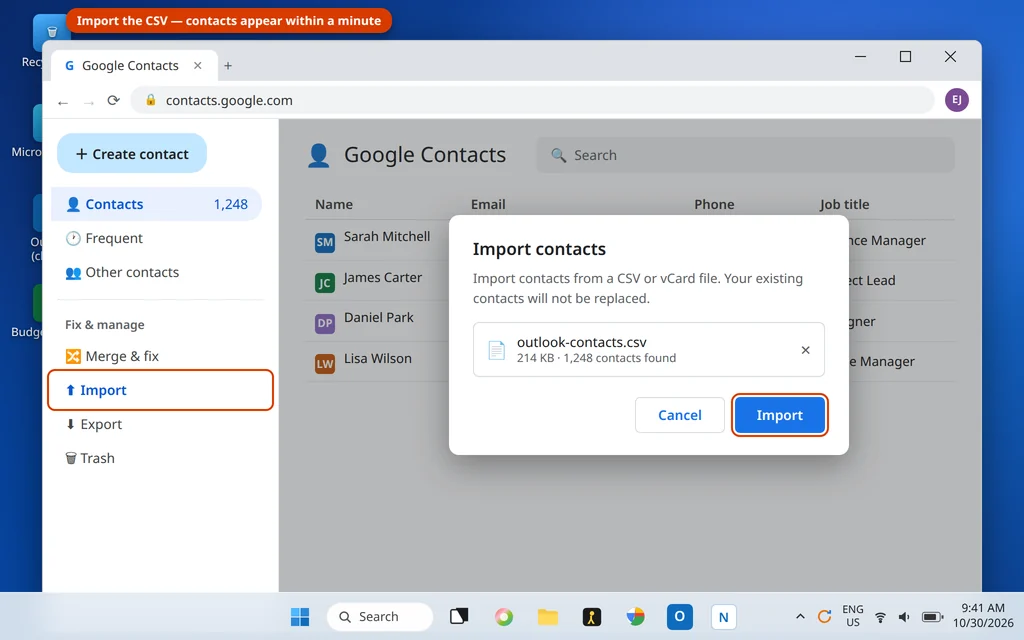Click the Contacts person icon in the sidebar
The height and width of the screenshot is (640, 1024).
point(73,204)
